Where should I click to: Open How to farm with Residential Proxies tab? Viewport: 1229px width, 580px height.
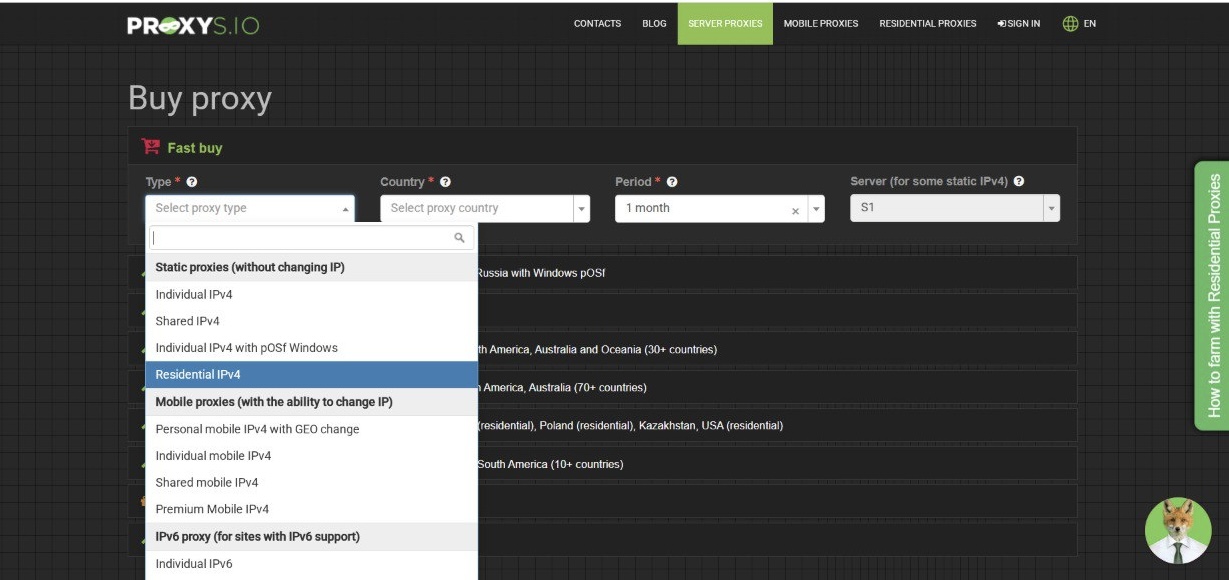click(x=1212, y=296)
